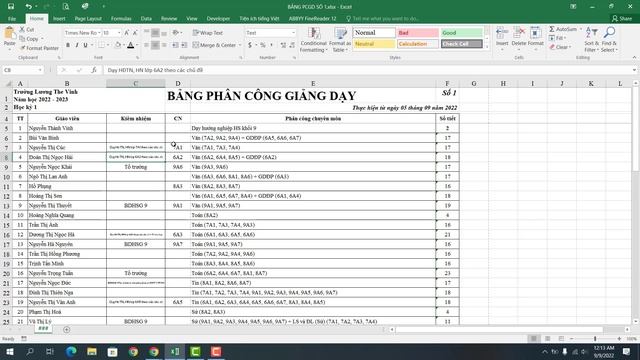Insert cells from Cells group
This screenshot has height=360, width=640.
click(x=502, y=39)
